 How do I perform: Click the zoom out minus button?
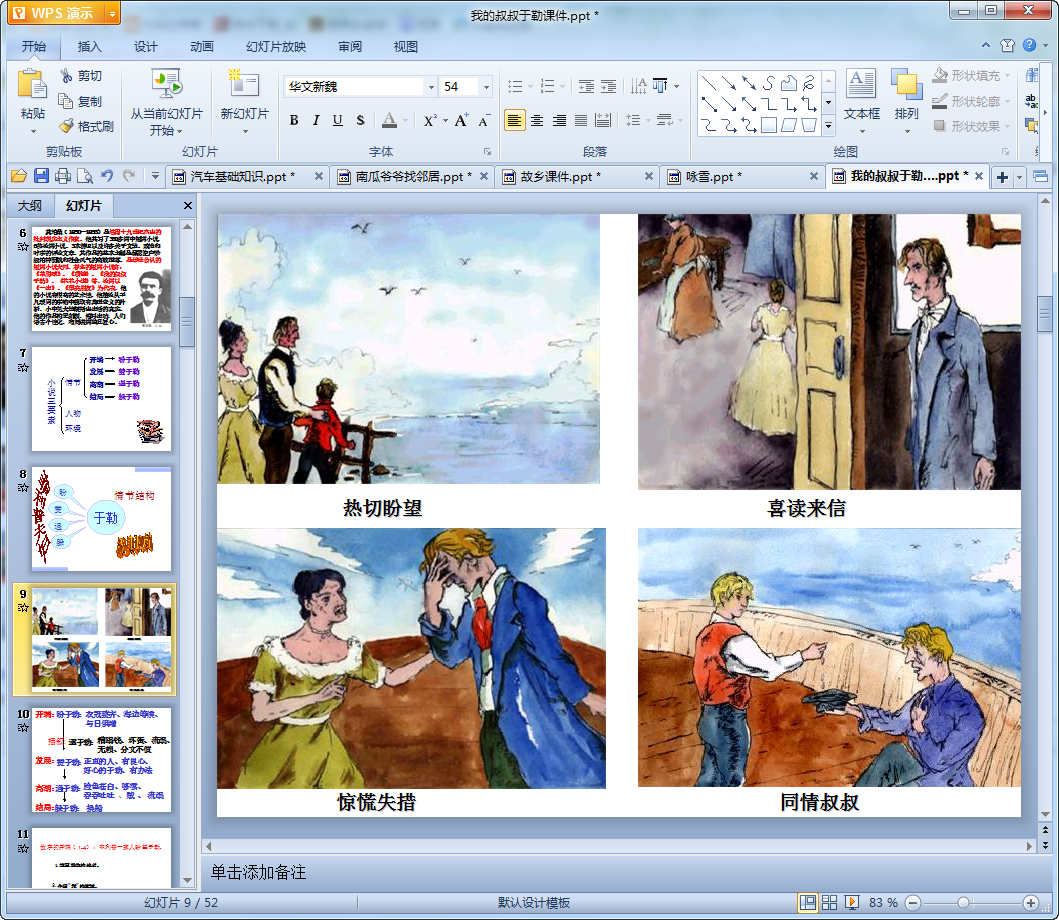coord(912,902)
